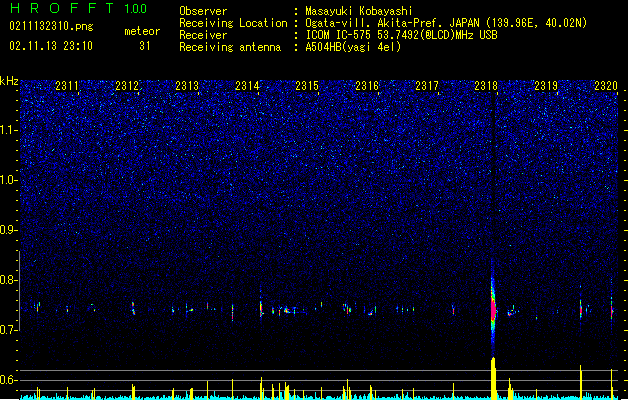629x400 pixels.
Task: Click the strong meteor echo at 2318
Action: pyautogui.click(x=493, y=309)
